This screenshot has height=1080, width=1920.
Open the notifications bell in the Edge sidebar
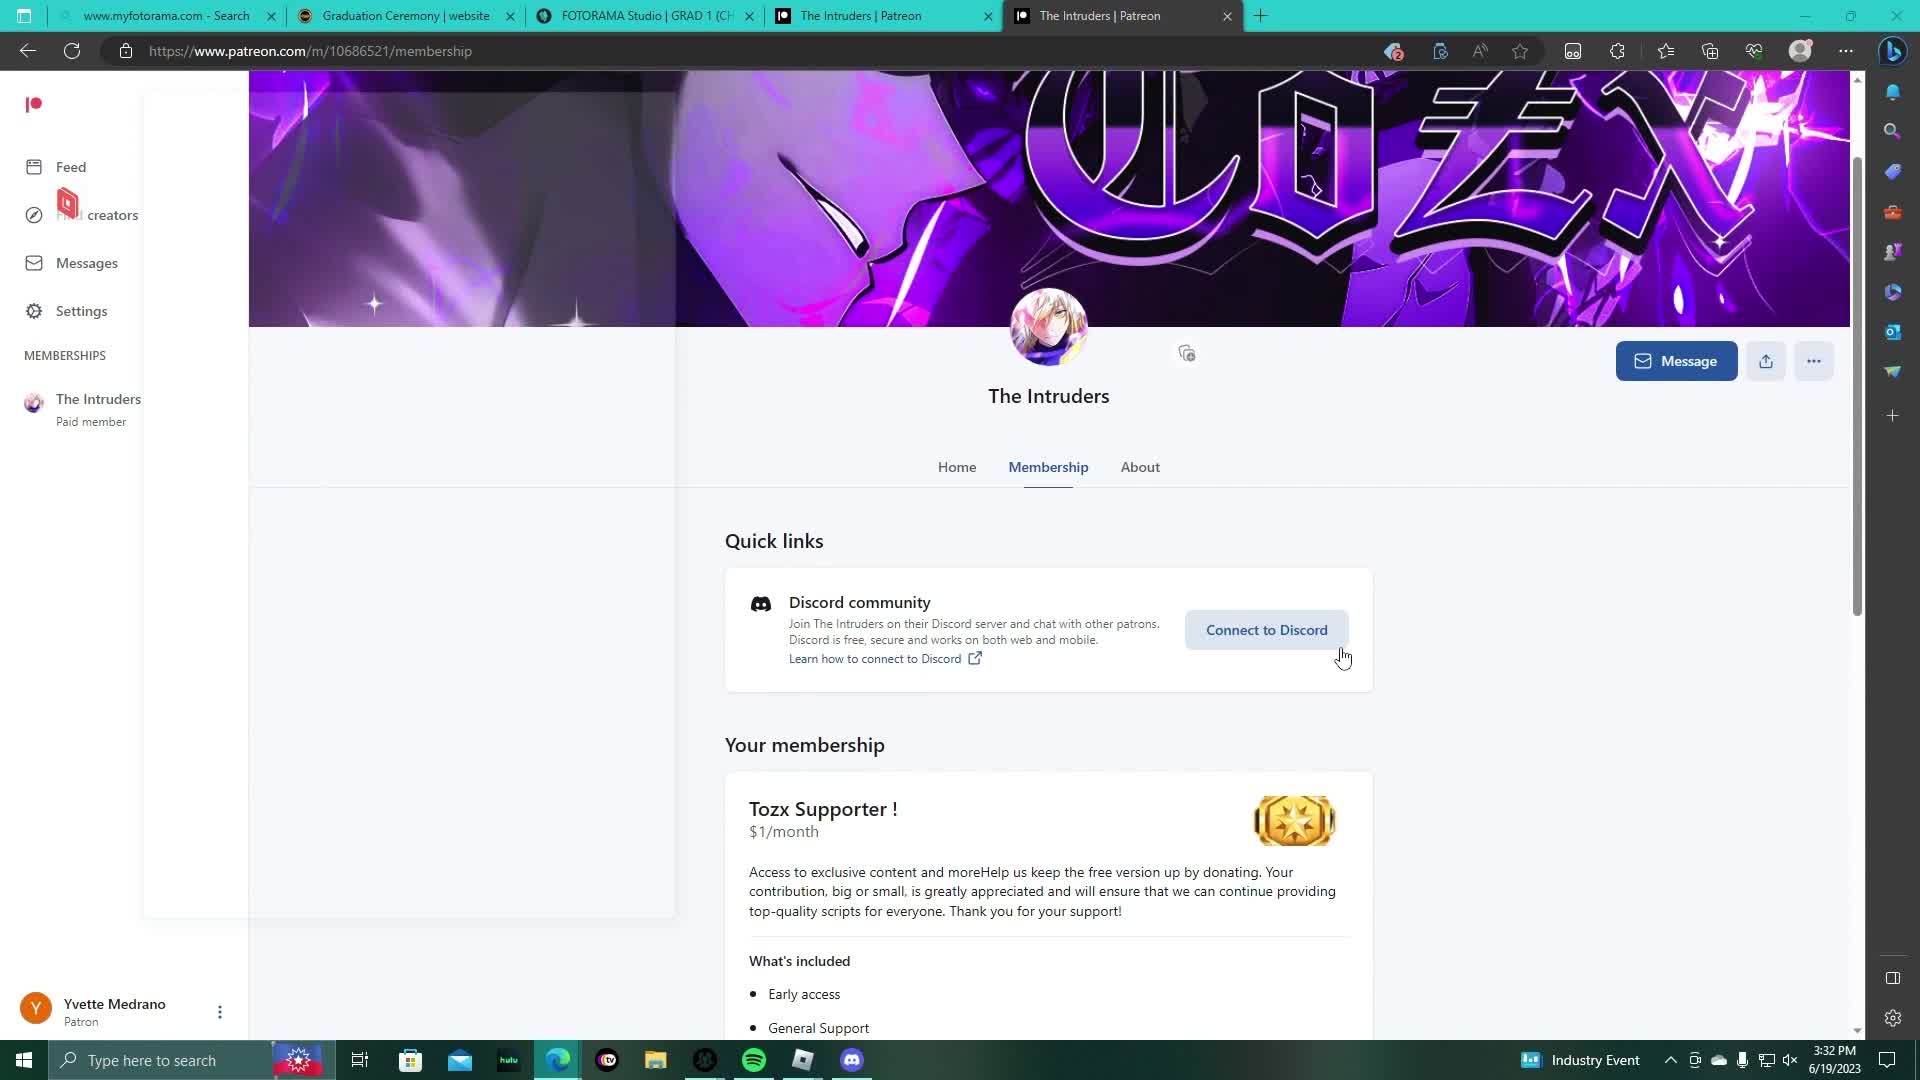point(1893,91)
